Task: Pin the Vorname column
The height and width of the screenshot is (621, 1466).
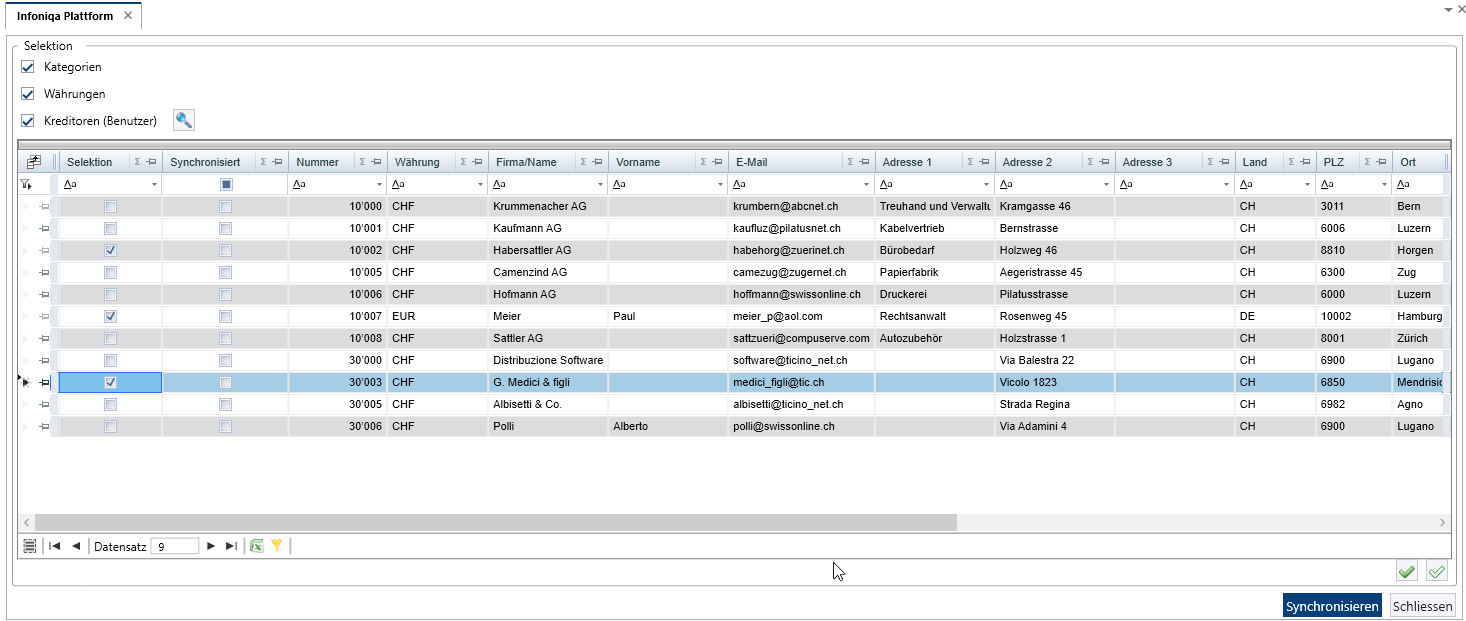Action: tap(717, 162)
